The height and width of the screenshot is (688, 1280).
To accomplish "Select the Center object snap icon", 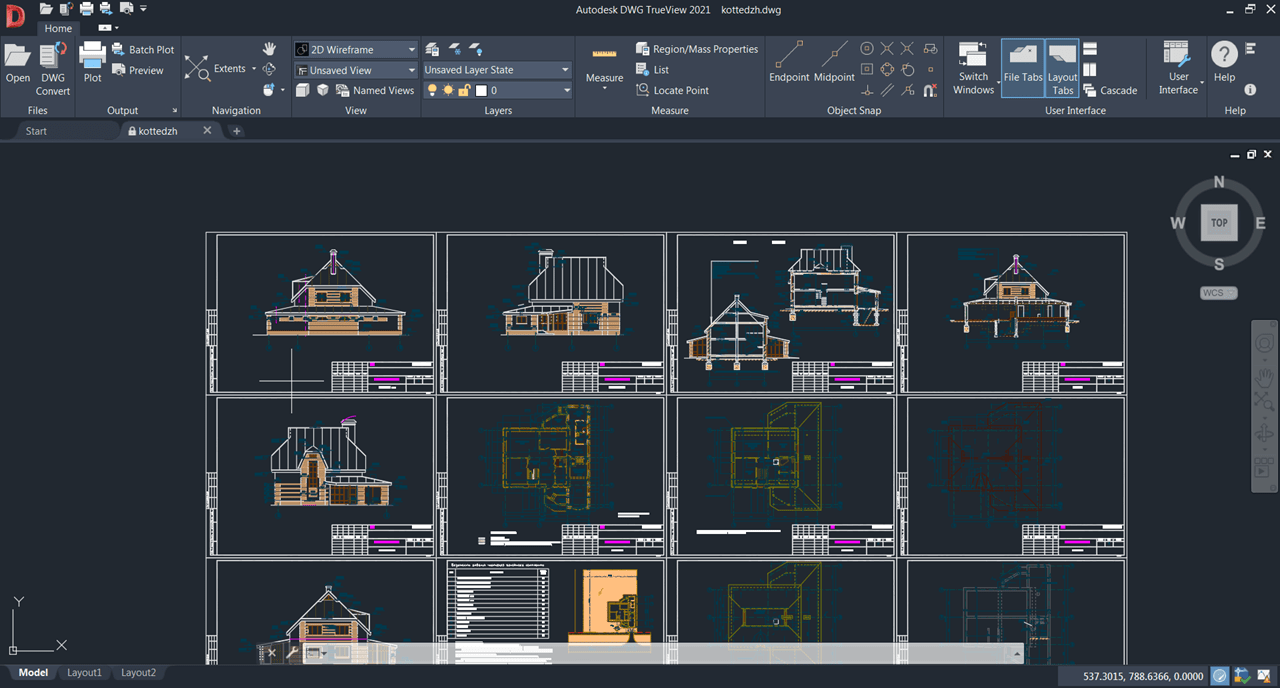I will click(x=867, y=48).
